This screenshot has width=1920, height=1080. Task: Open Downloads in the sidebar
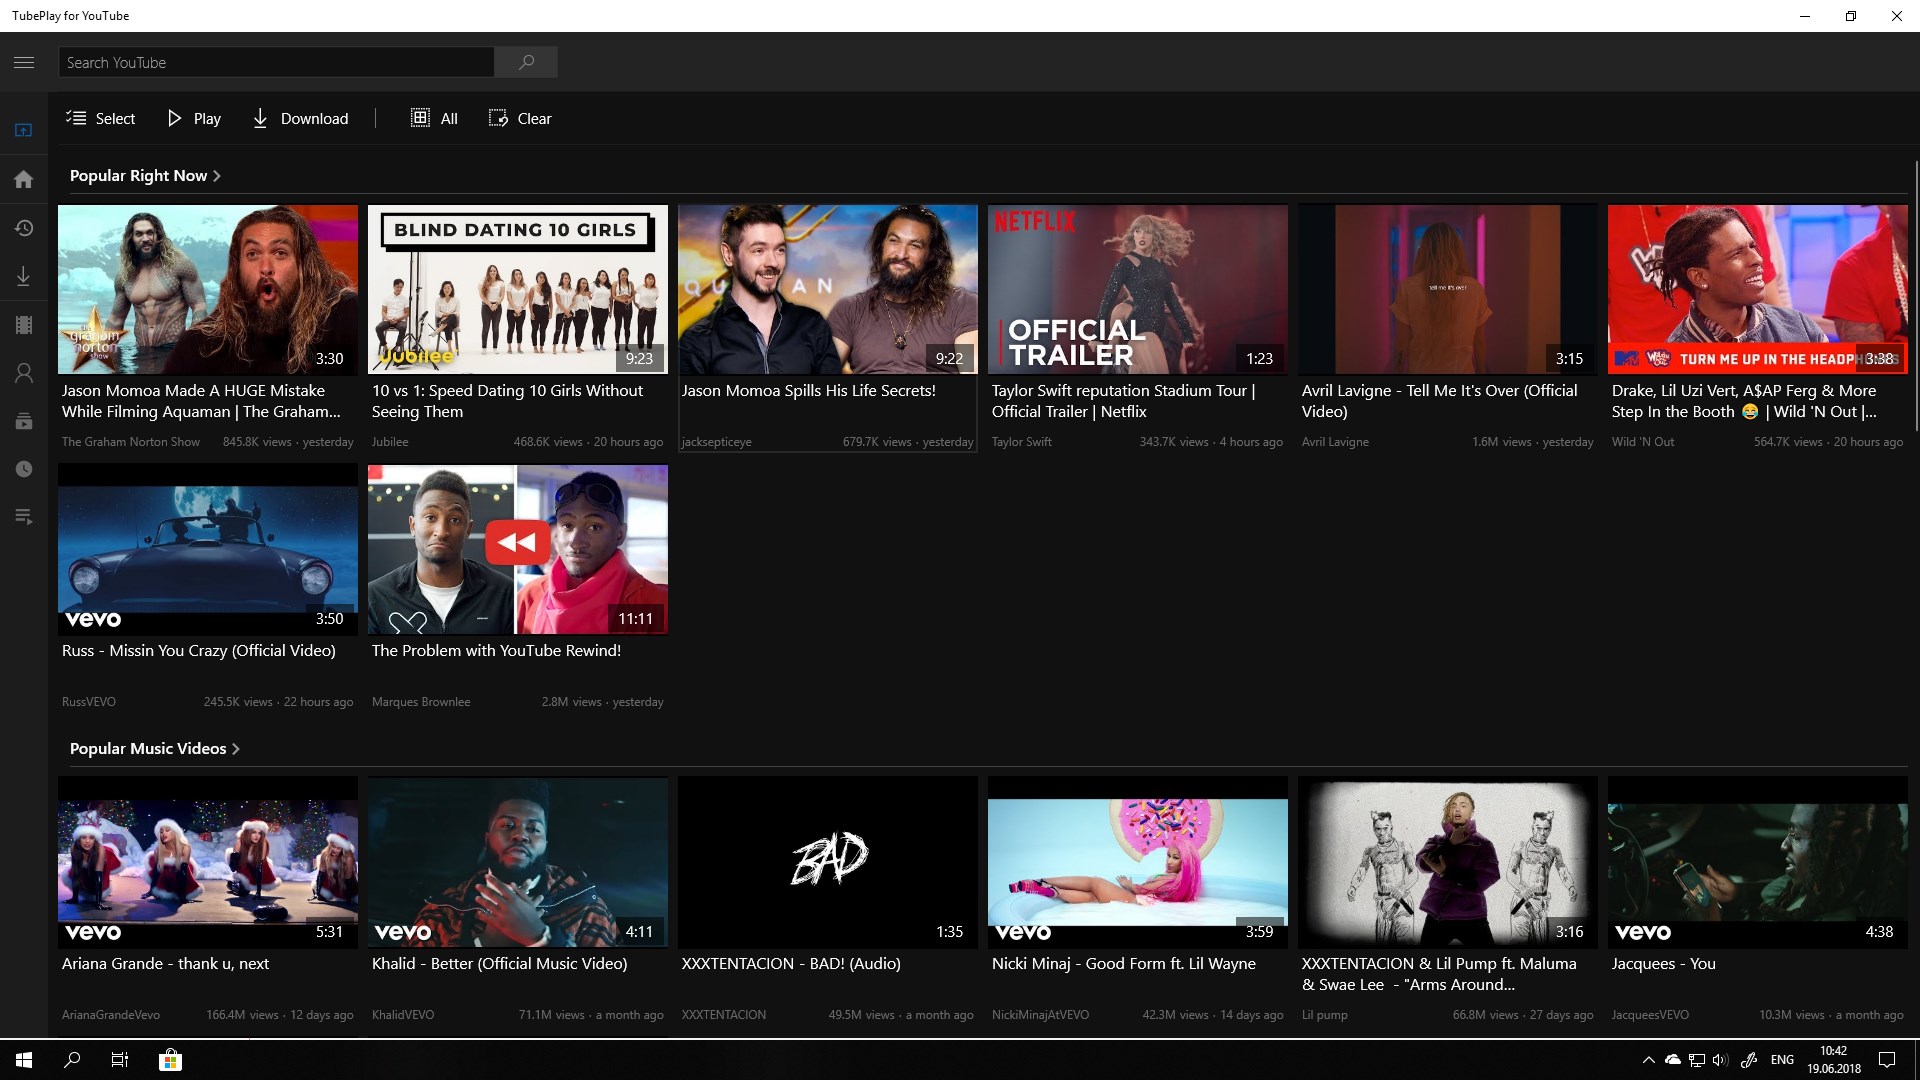(x=24, y=277)
